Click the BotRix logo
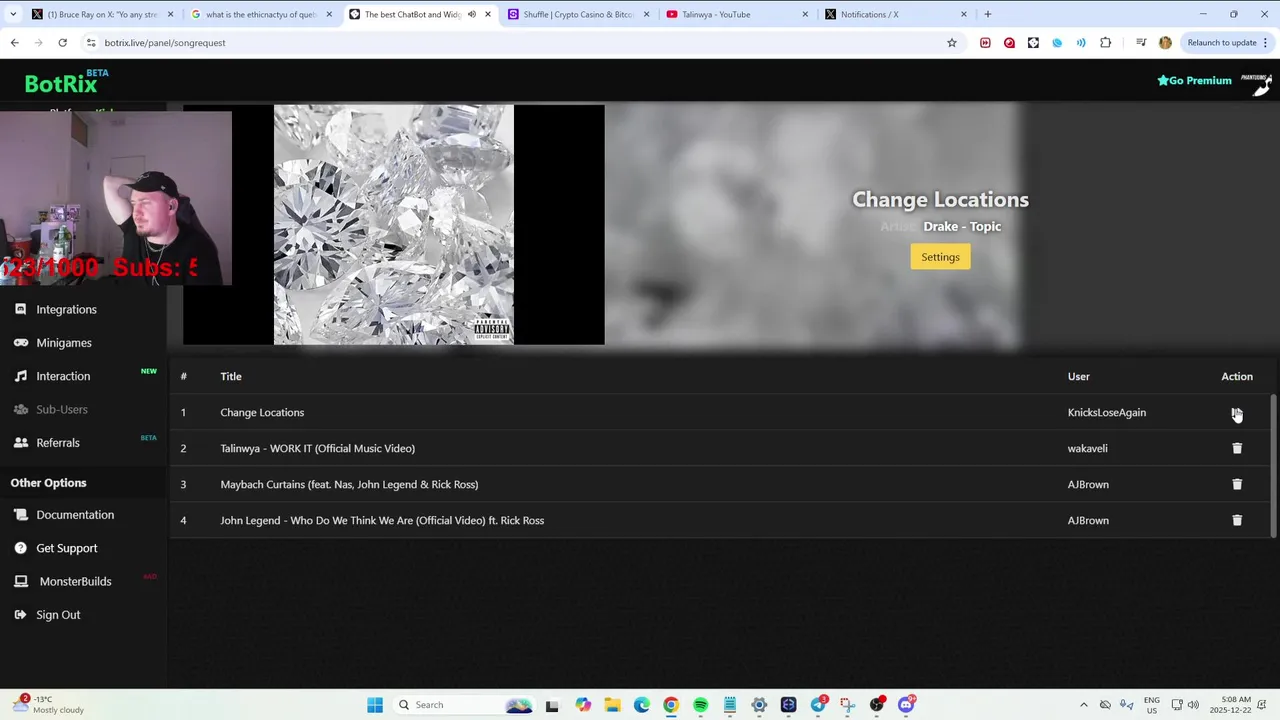The width and height of the screenshot is (1280, 720). (x=61, y=83)
